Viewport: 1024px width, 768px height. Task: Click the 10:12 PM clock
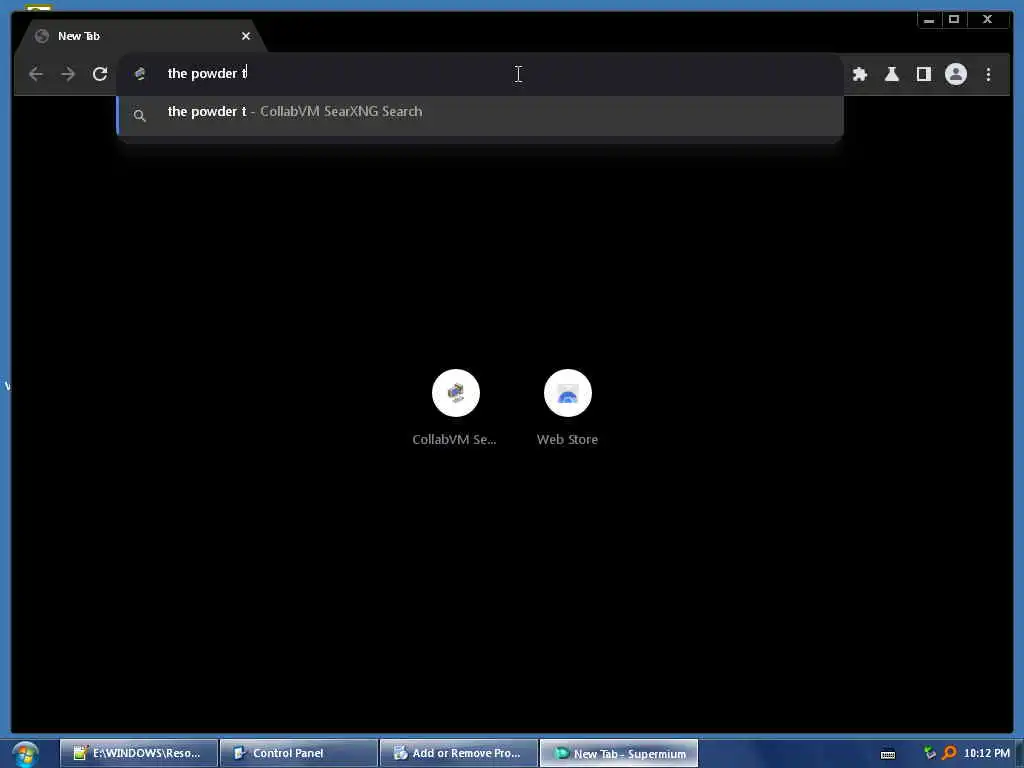point(986,754)
